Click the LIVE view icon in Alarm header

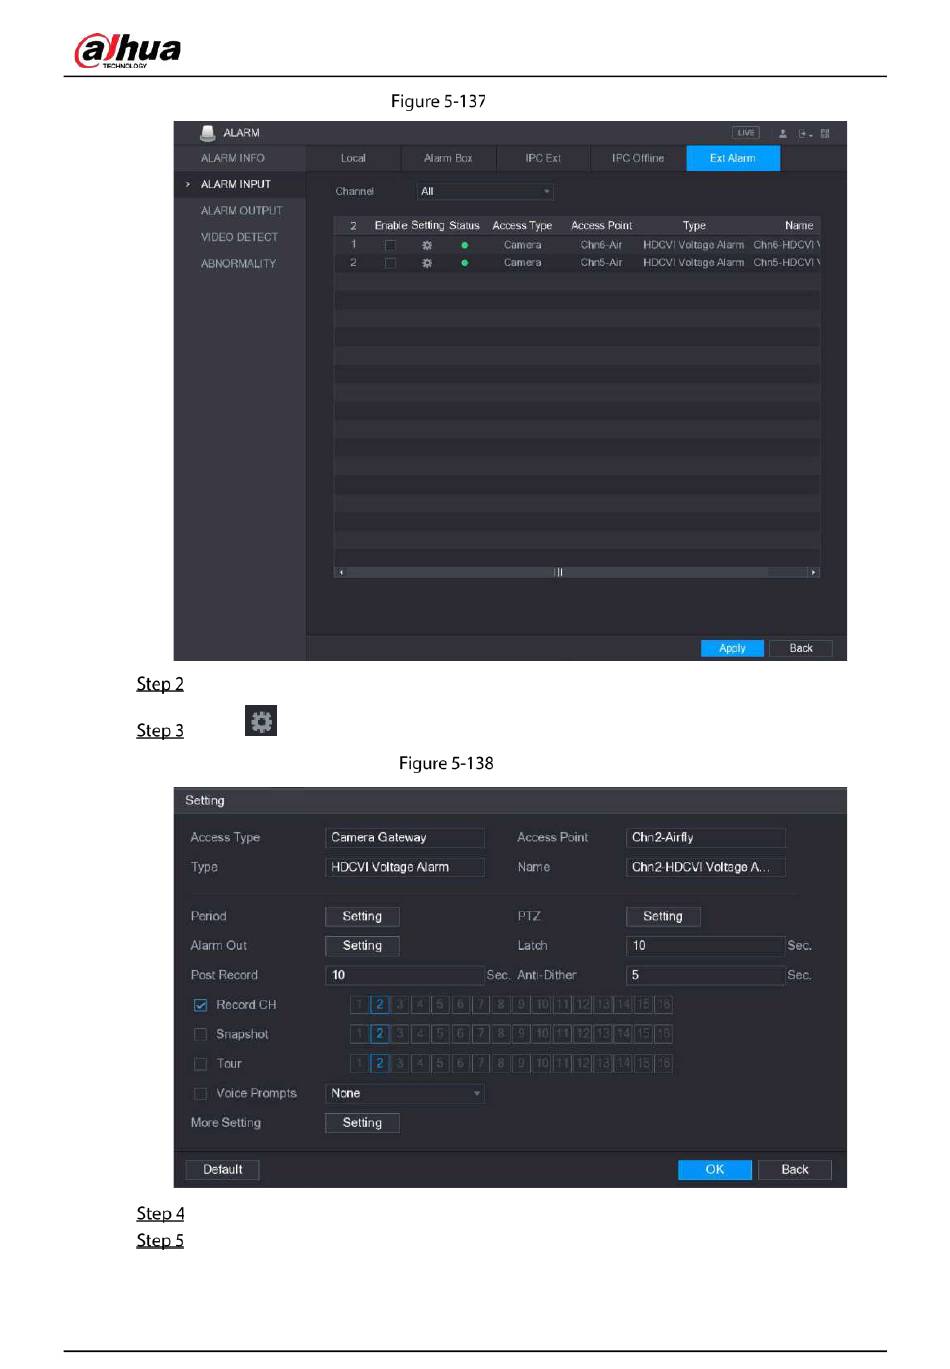(x=745, y=133)
